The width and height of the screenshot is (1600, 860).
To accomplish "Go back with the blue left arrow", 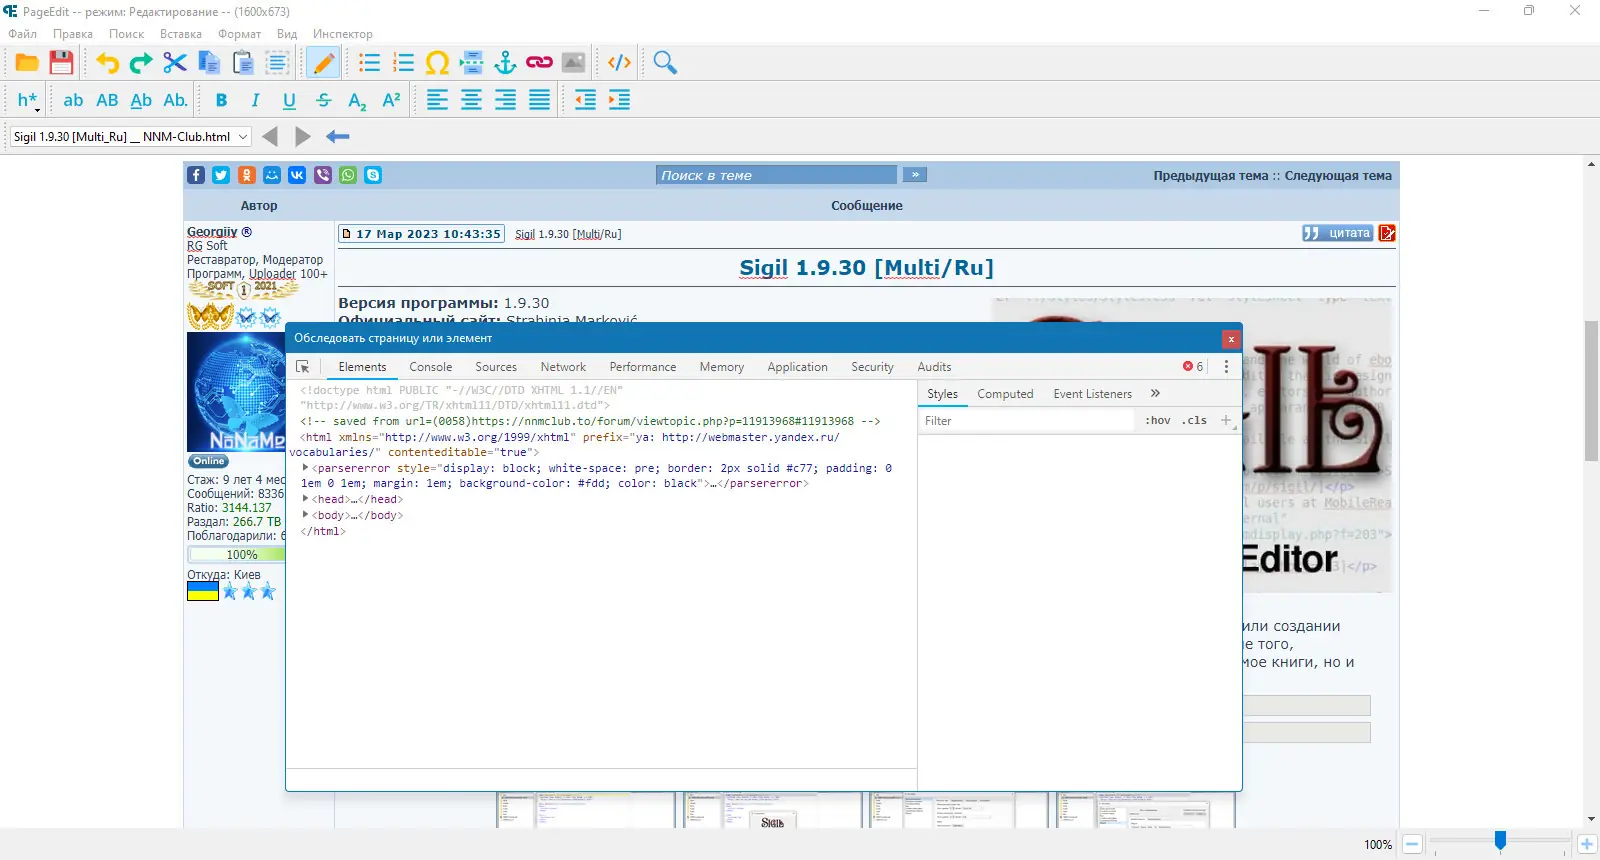I will (338, 137).
